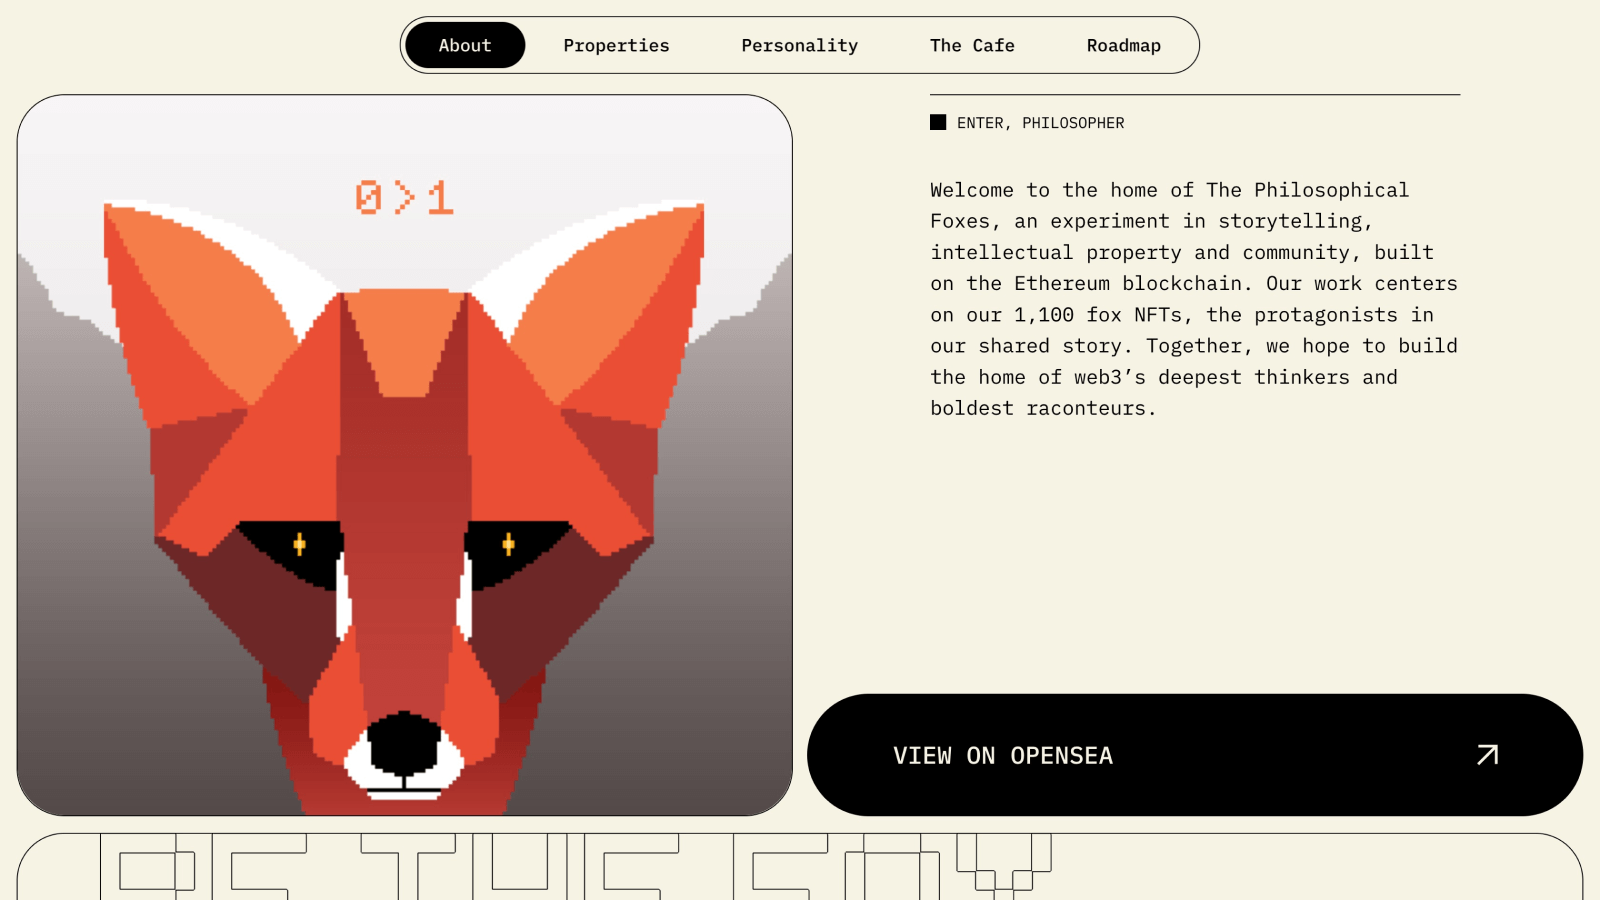Go to The Cafe tab
The image size is (1600, 900).
[x=972, y=45]
